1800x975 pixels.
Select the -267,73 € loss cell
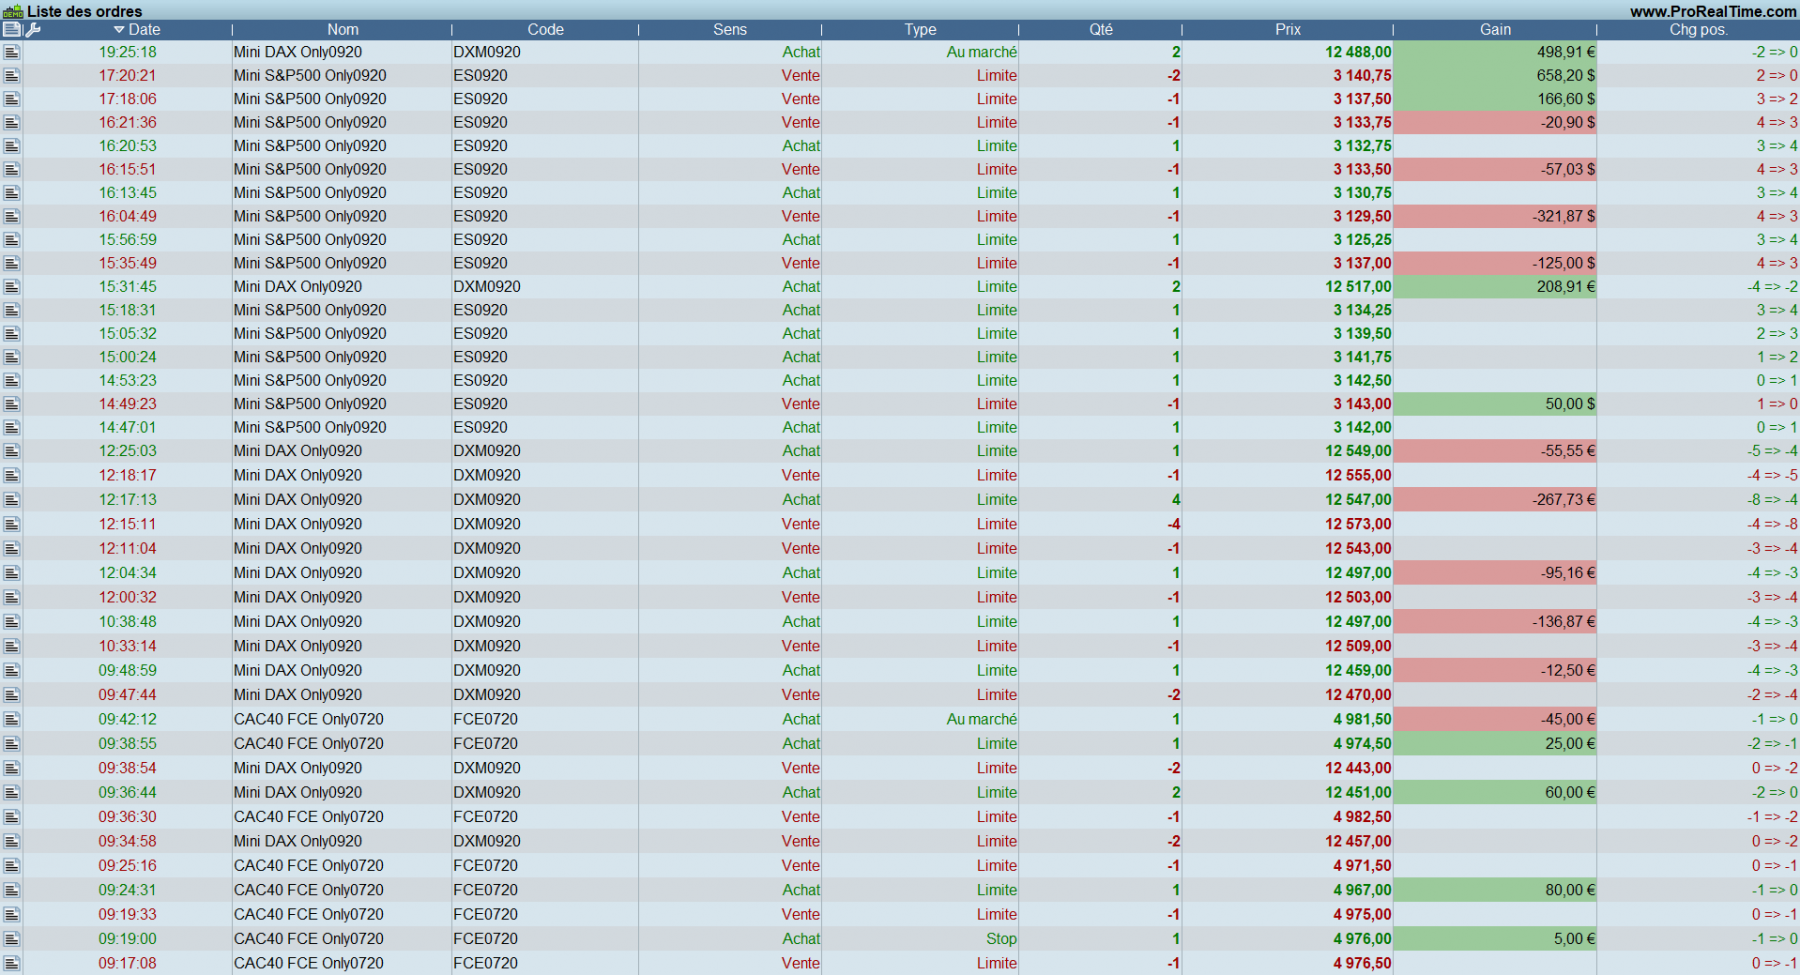coord(1495,500)
